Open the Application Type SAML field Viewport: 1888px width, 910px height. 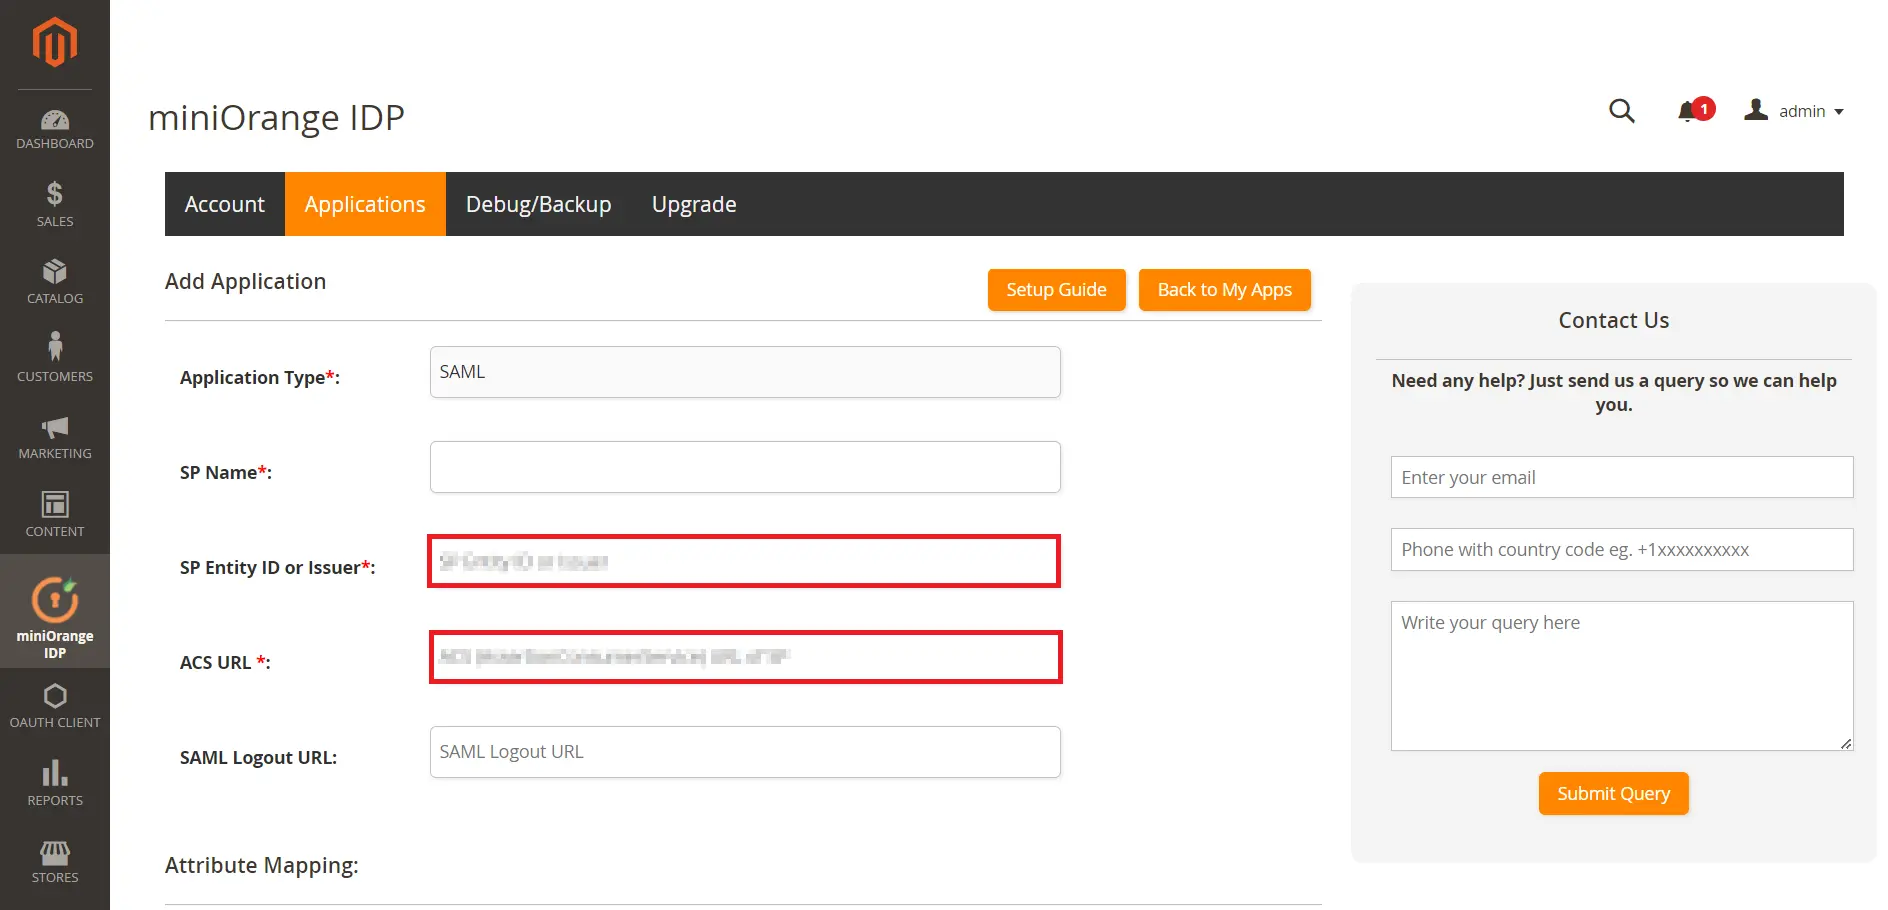pyautogui.click(x=745, y=372)
